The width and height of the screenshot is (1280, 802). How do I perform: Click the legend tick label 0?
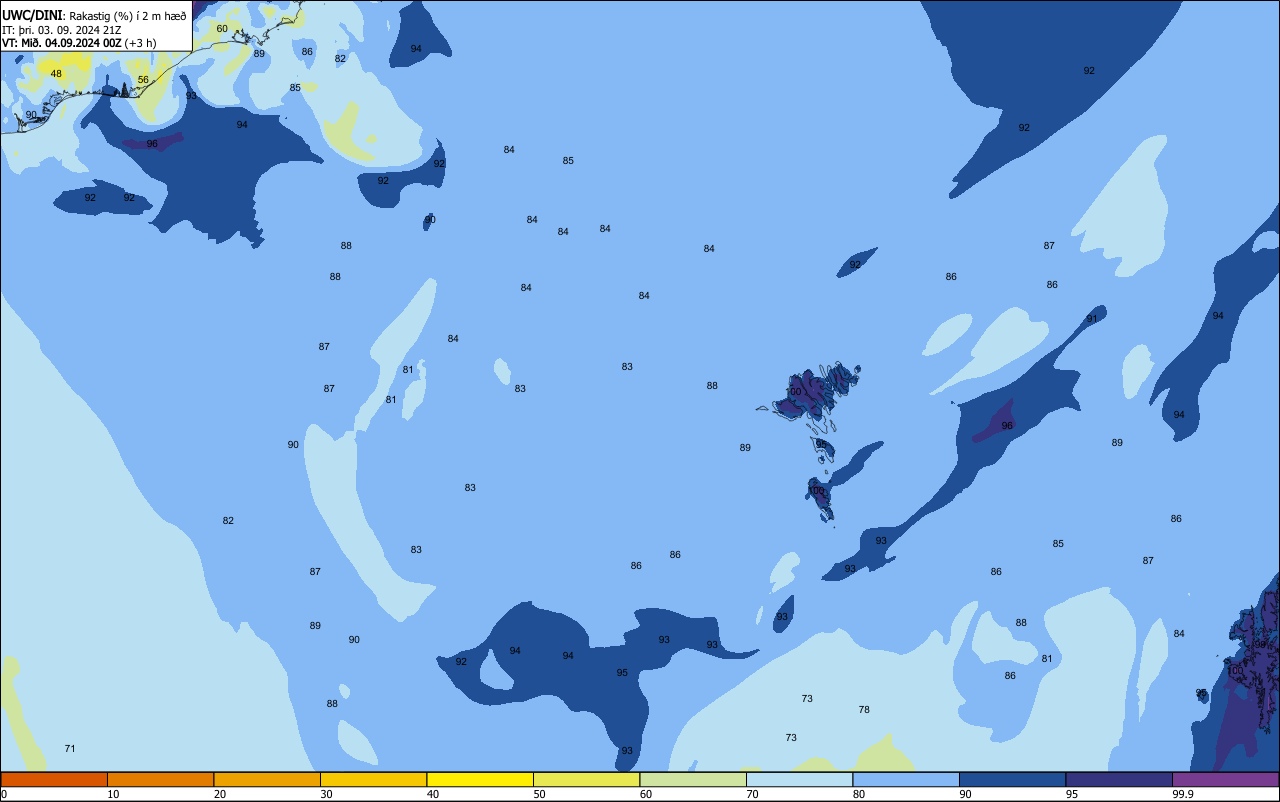(x=4, y=794)
